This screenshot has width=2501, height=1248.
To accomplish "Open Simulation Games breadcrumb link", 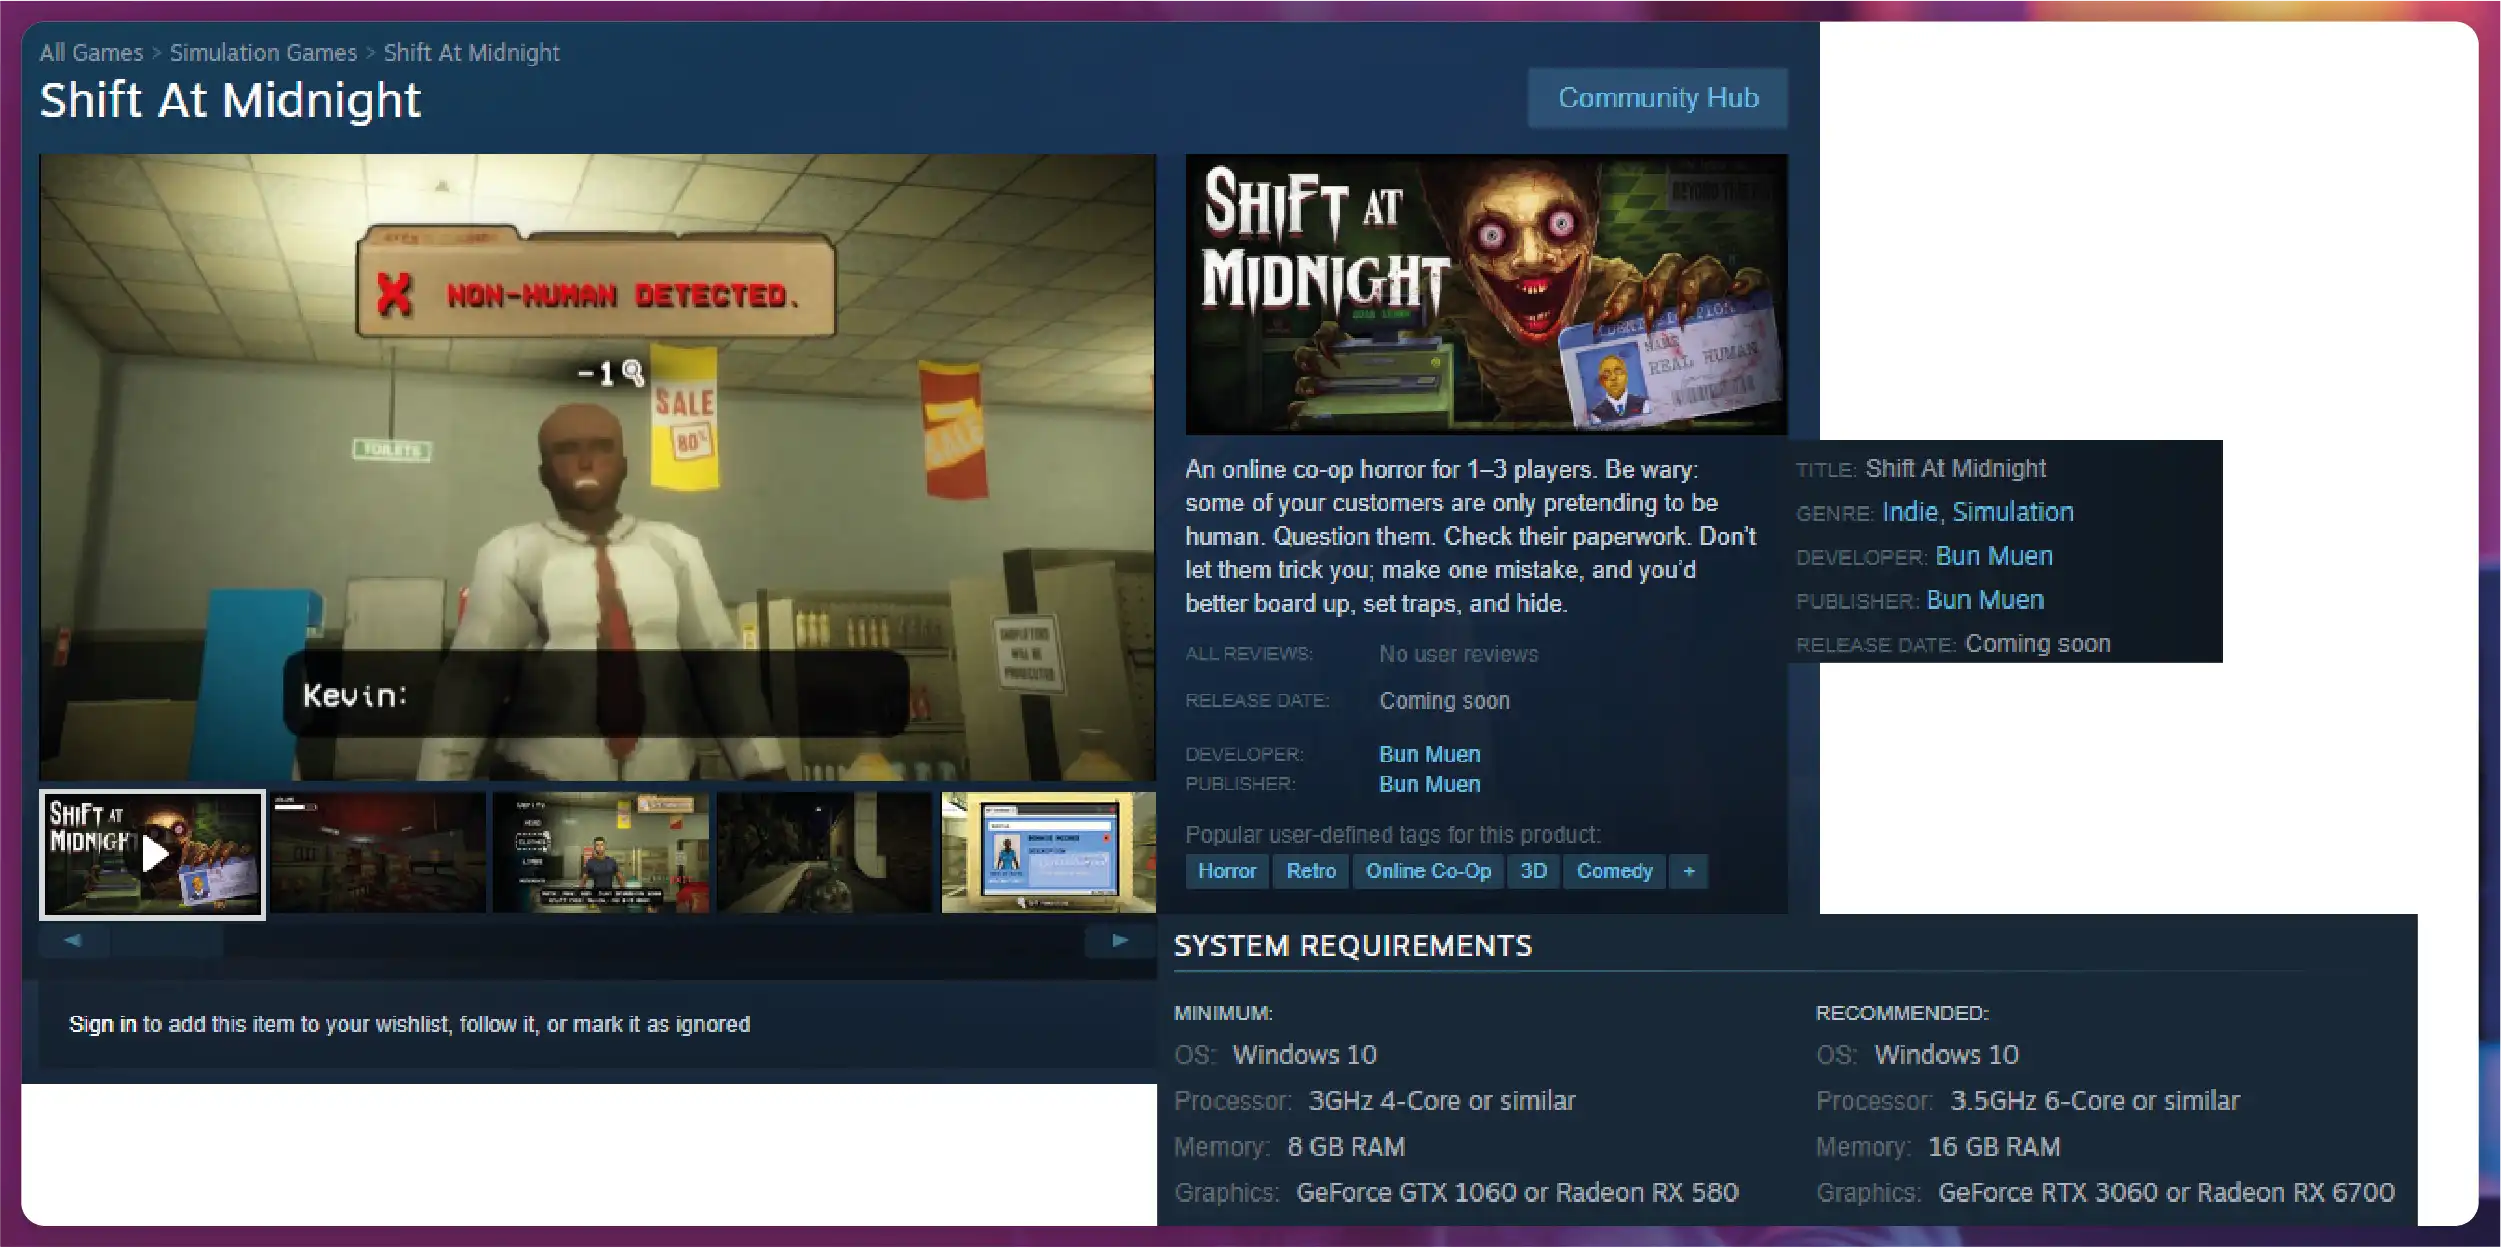I will pyautogui.click(x=263, y=53).
